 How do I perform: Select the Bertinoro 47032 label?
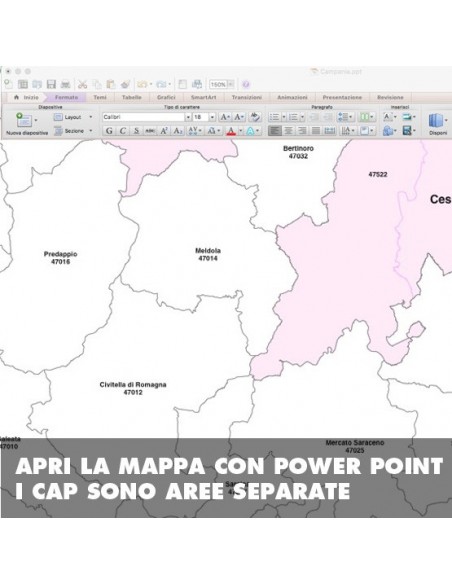(x=298, y=152)
